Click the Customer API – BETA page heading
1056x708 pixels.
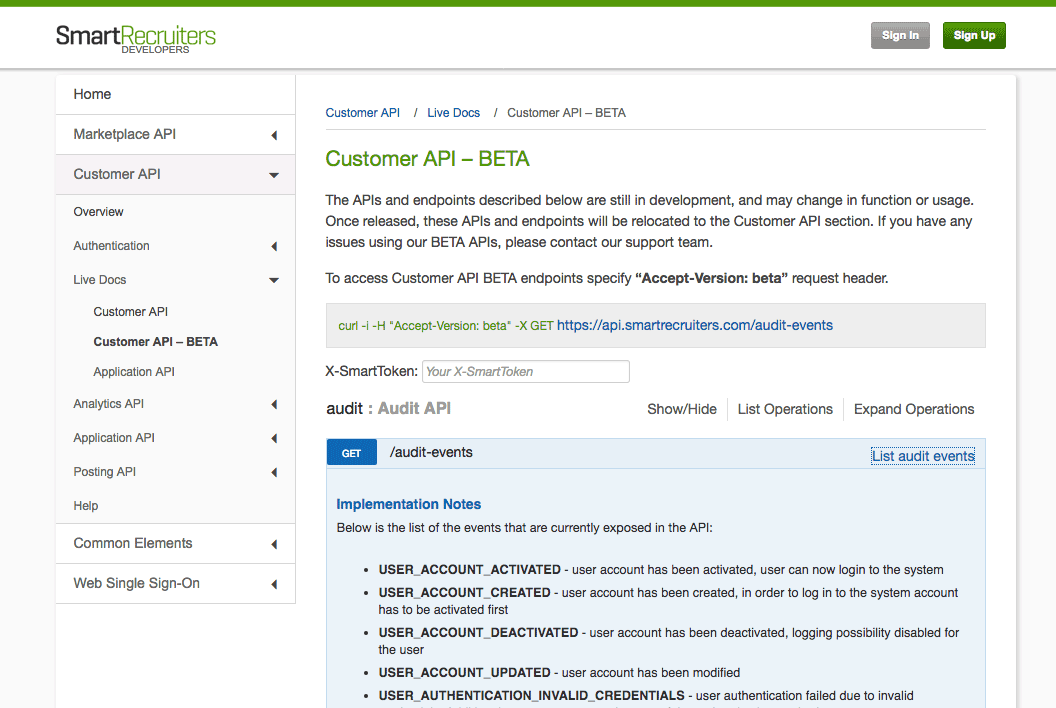click(x=428, y=159)
